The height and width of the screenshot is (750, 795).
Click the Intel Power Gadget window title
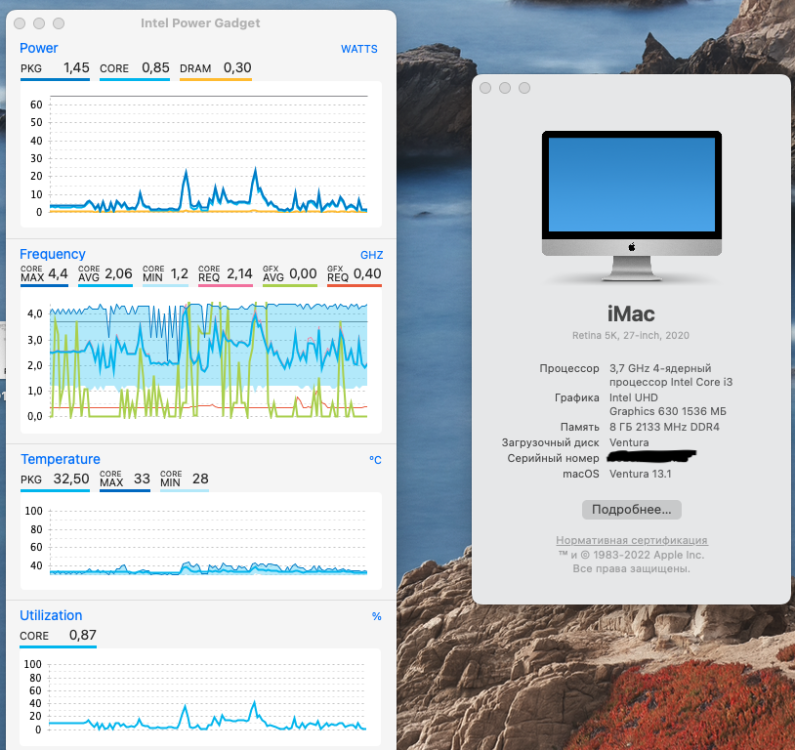pos(200,23)
